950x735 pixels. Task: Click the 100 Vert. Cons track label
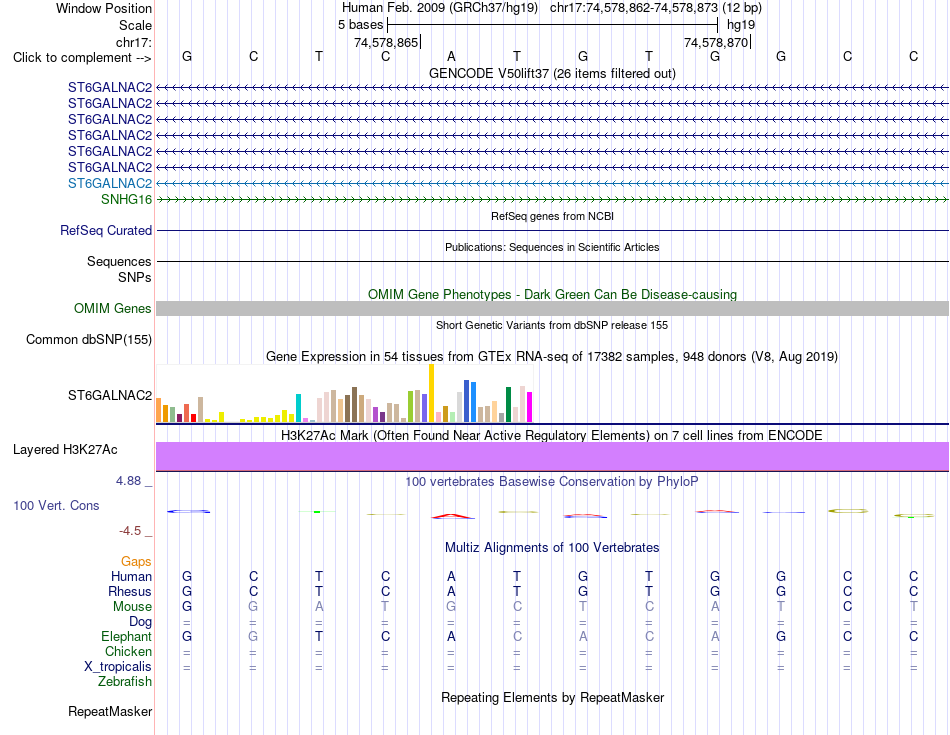[x=56, y=505]
